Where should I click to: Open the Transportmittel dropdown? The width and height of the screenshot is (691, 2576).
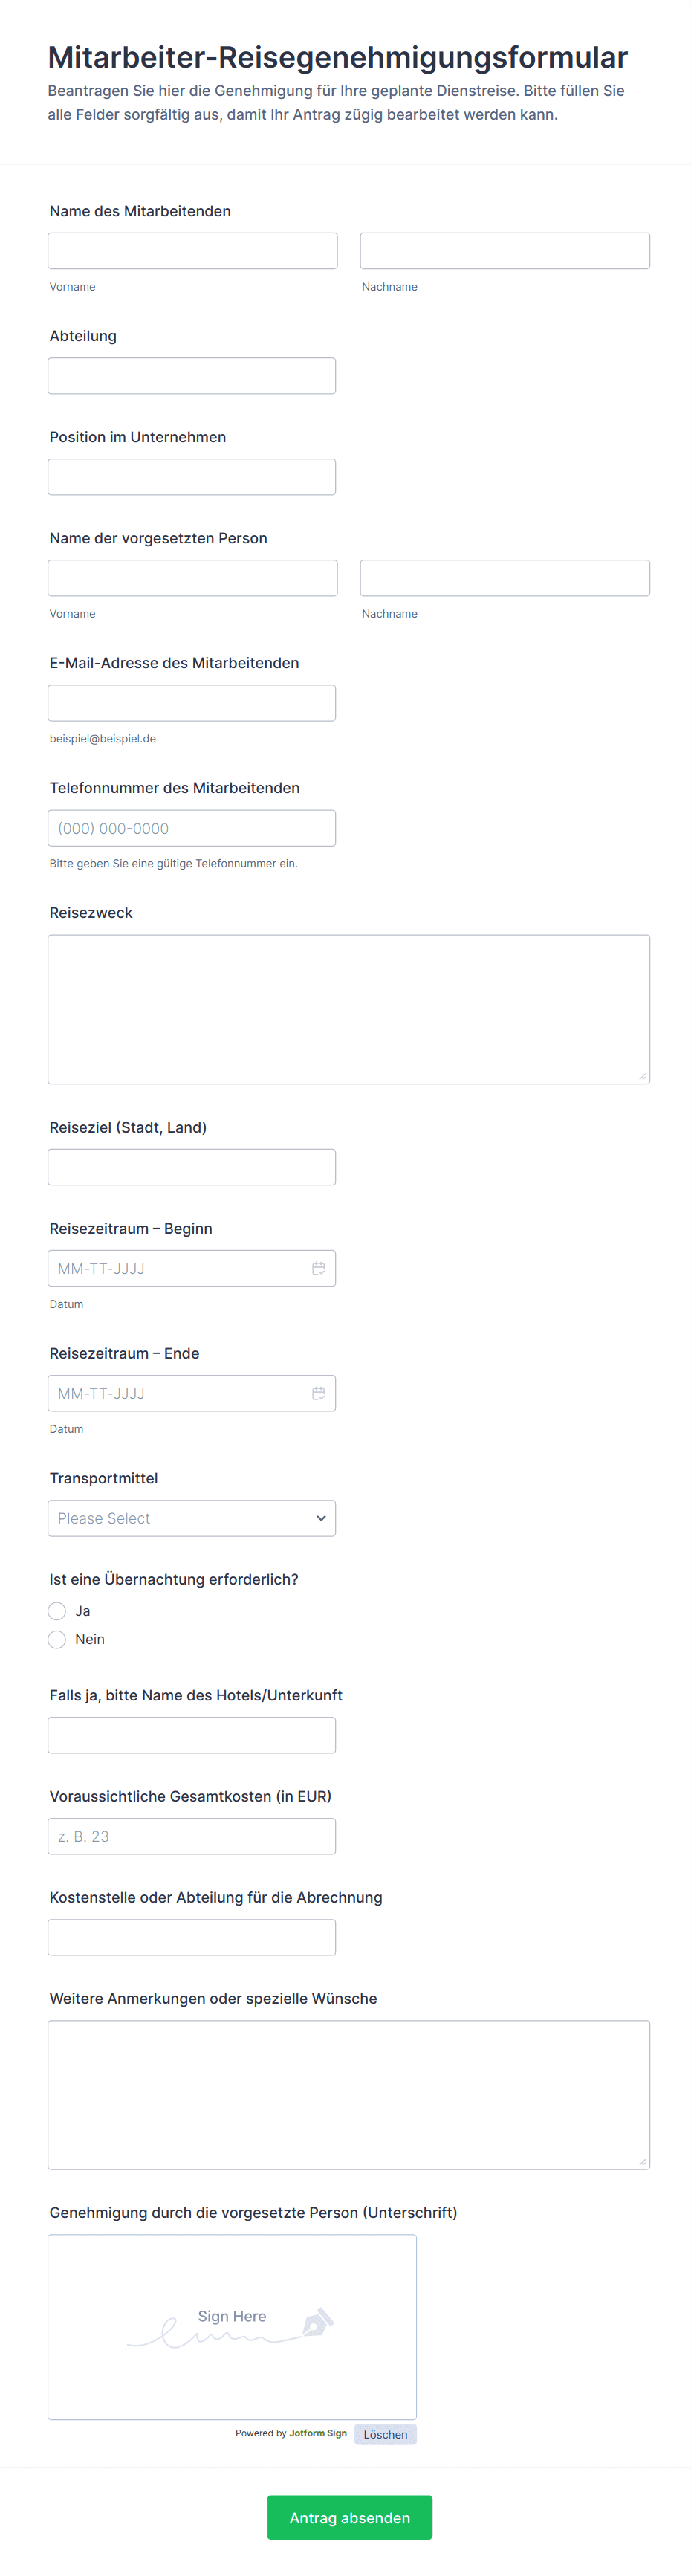coord(192,1518)
